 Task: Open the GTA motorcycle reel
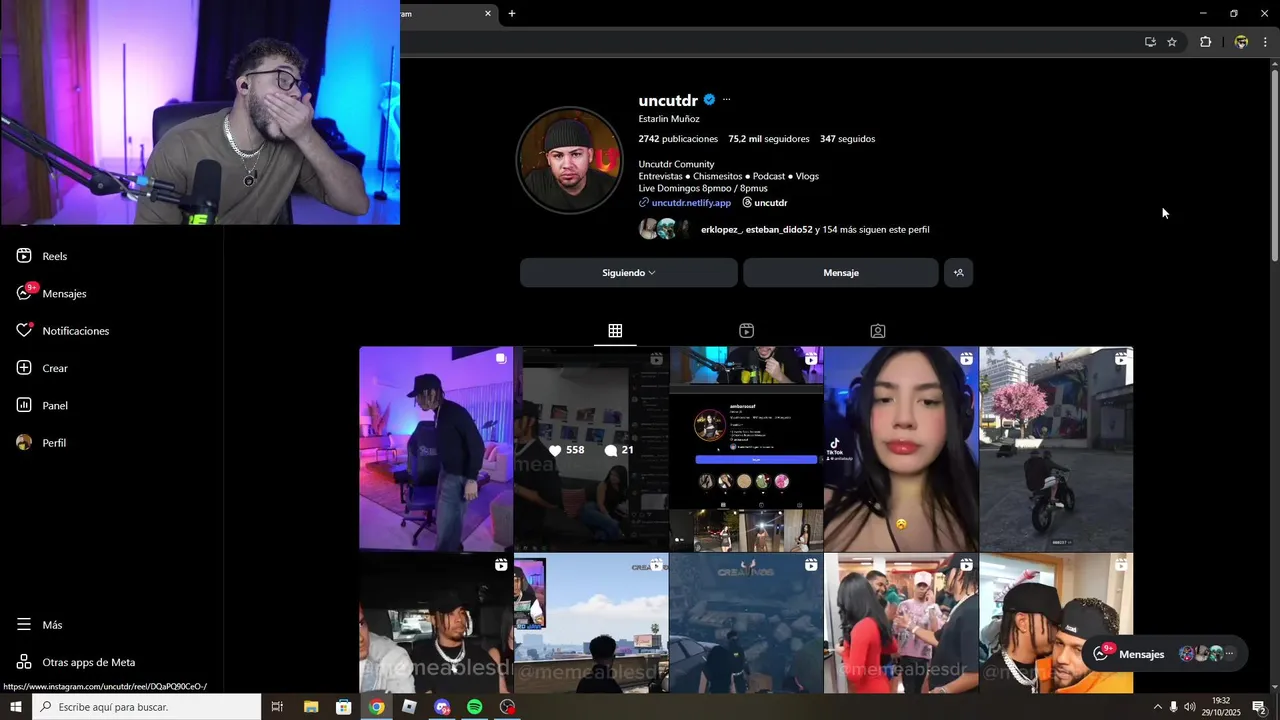click(x=1056, y=449)
